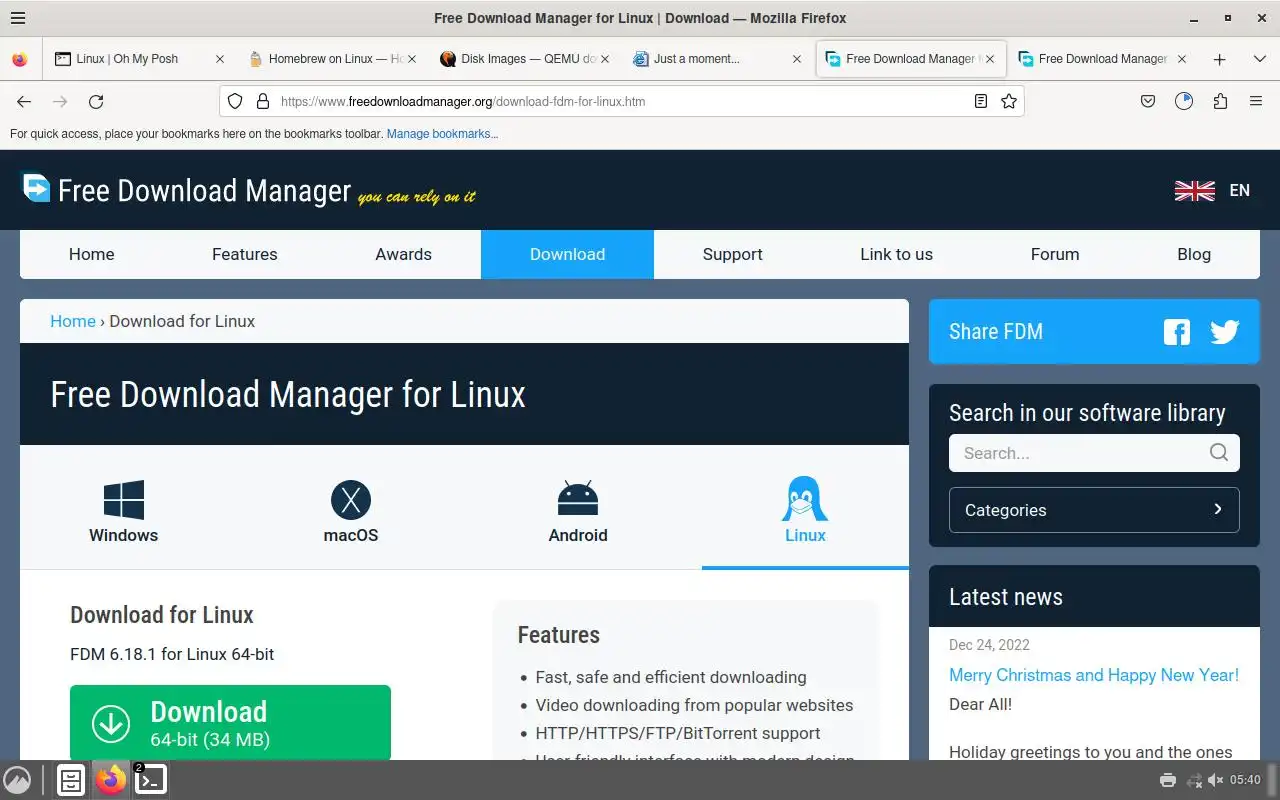Open the EN language selector
Screen dimensions: 1280x800
[1240, 190]
